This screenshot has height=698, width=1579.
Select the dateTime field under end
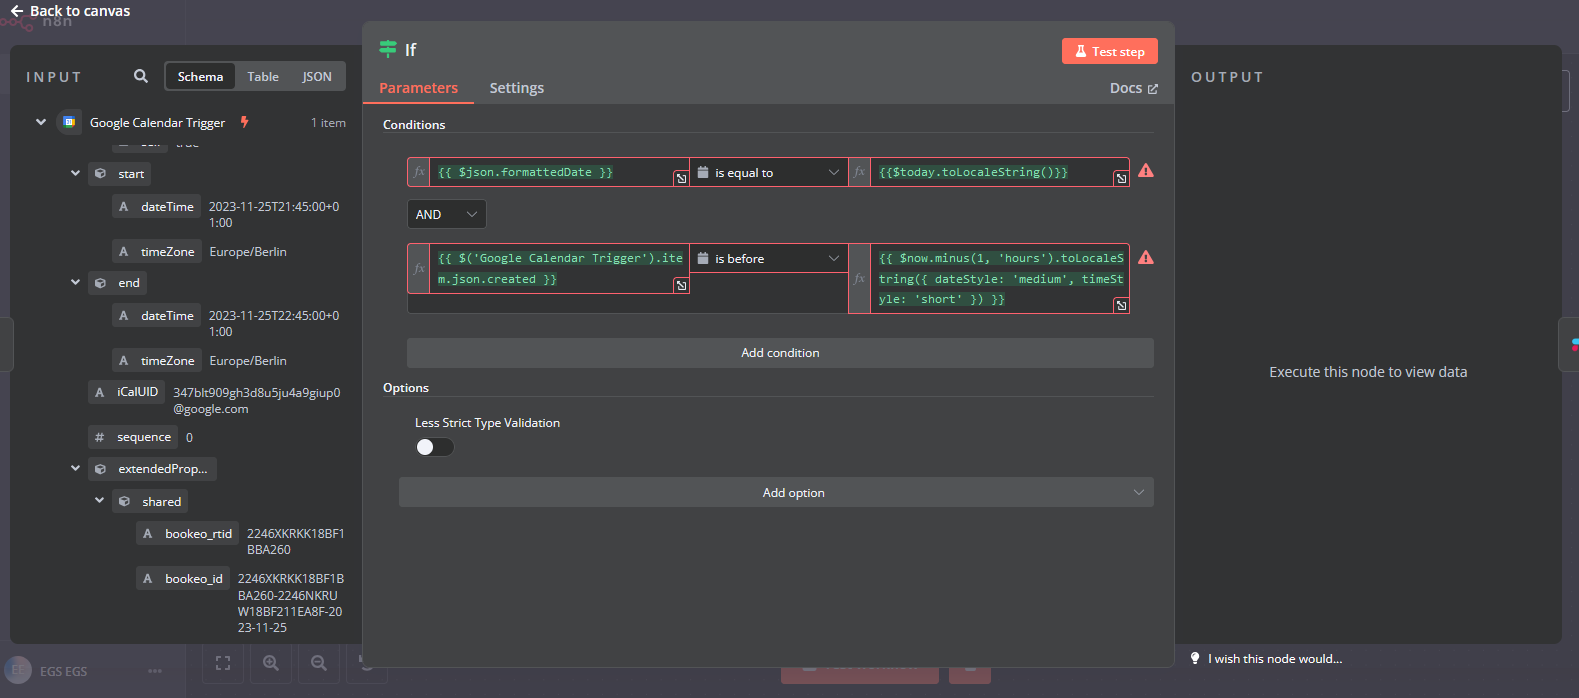[156, 316]
